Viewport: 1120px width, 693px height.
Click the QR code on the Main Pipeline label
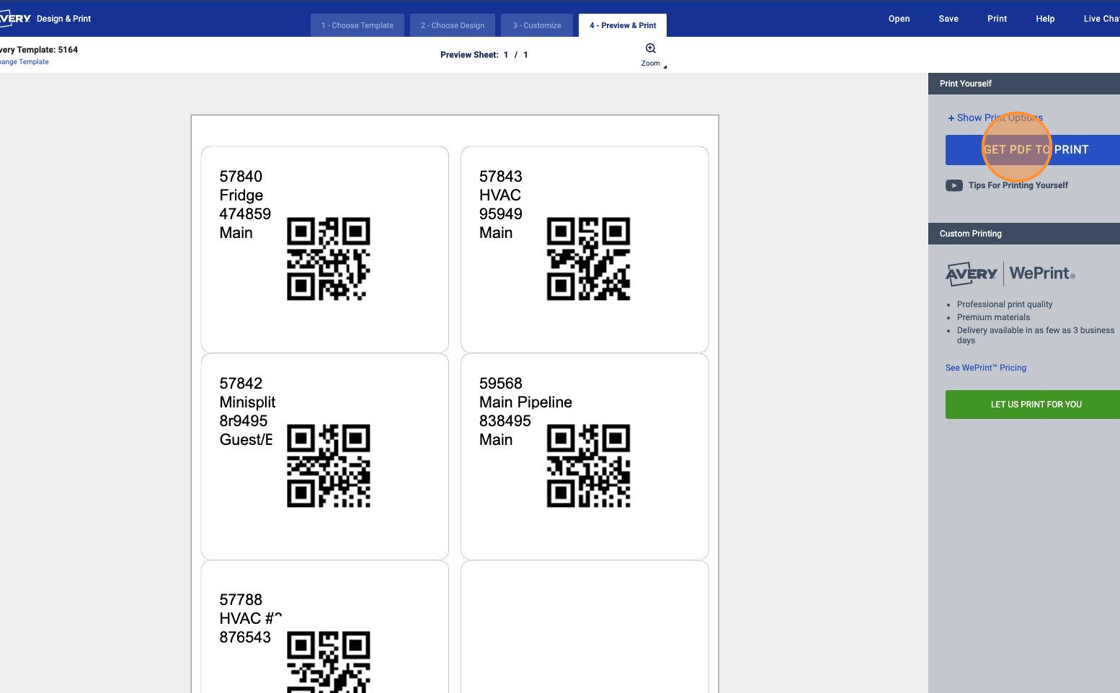coord(589,466)
